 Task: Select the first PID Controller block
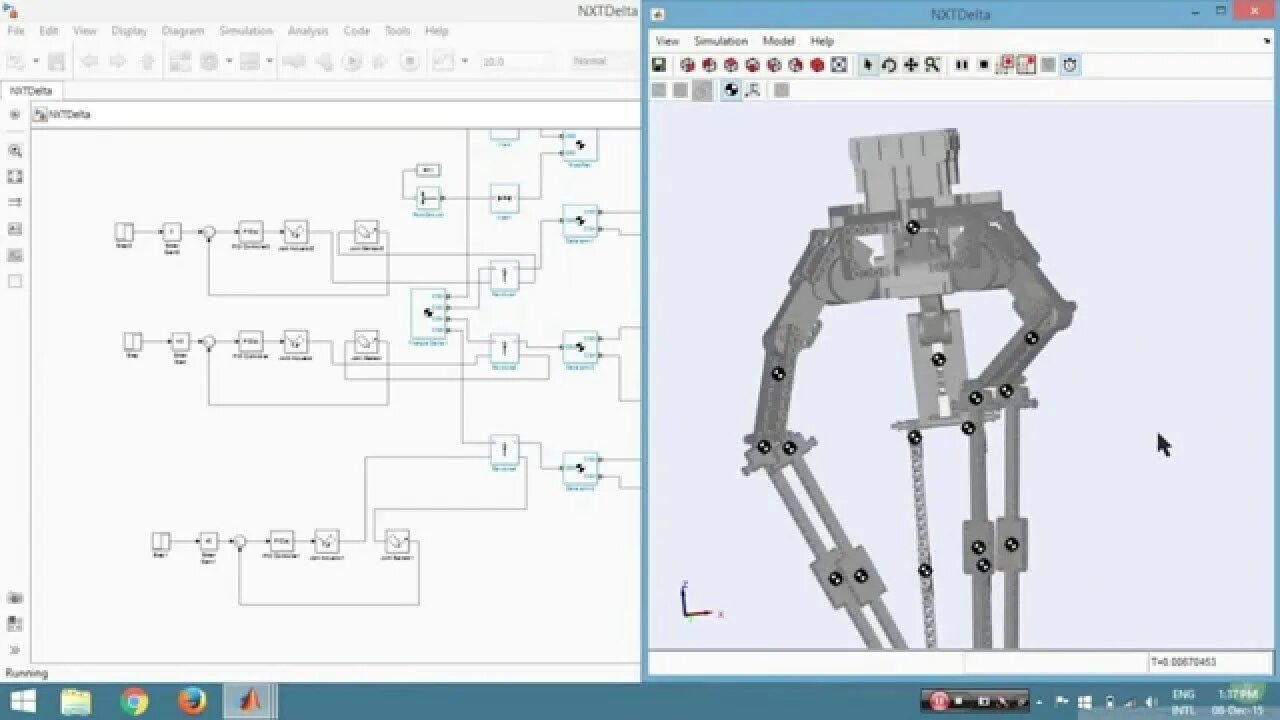coord(251,231)
